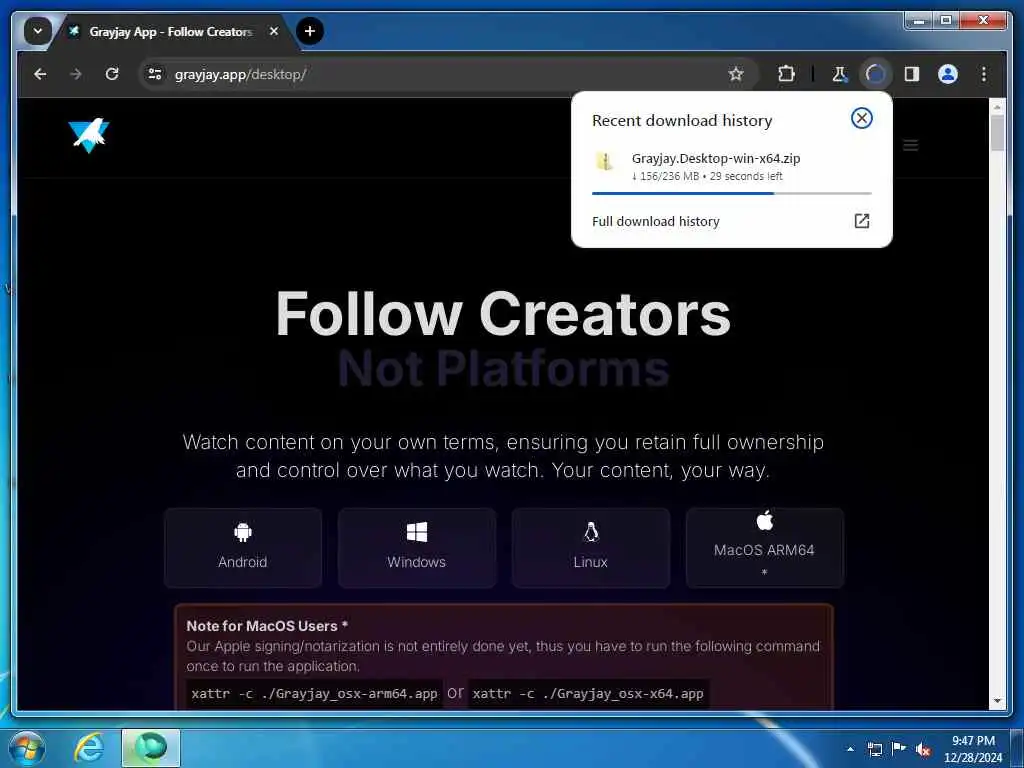The image size is (1024, 768).
Task: Toggle the browser side panel
Action: 912,74
